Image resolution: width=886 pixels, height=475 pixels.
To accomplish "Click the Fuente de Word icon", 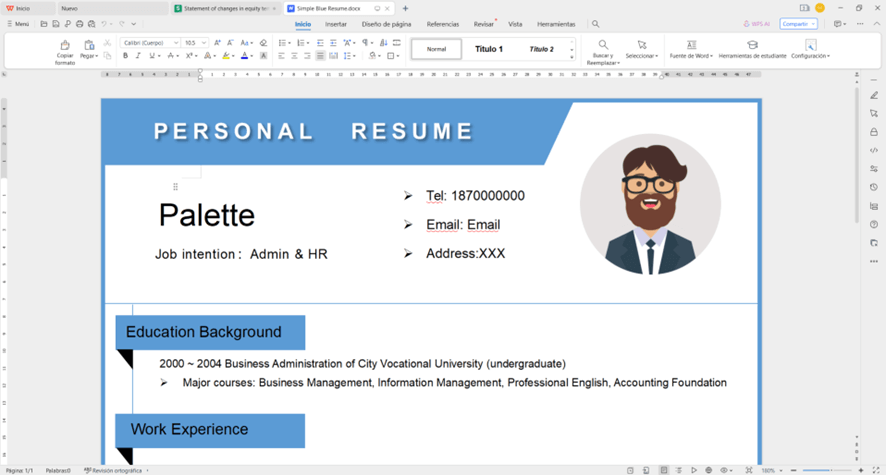I will click(x=691, y=45).
